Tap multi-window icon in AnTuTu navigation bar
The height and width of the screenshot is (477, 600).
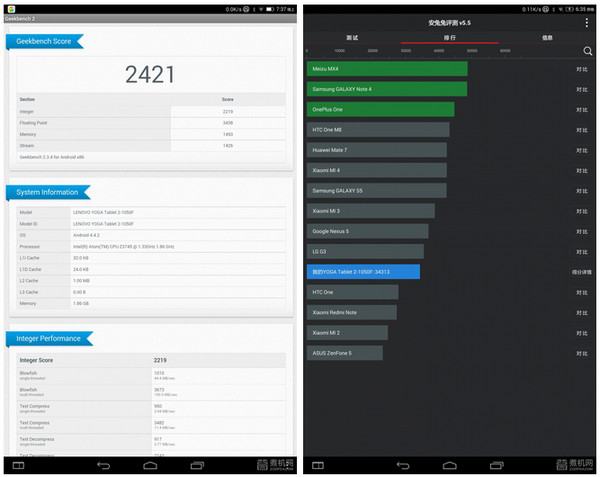pos(318,465)
